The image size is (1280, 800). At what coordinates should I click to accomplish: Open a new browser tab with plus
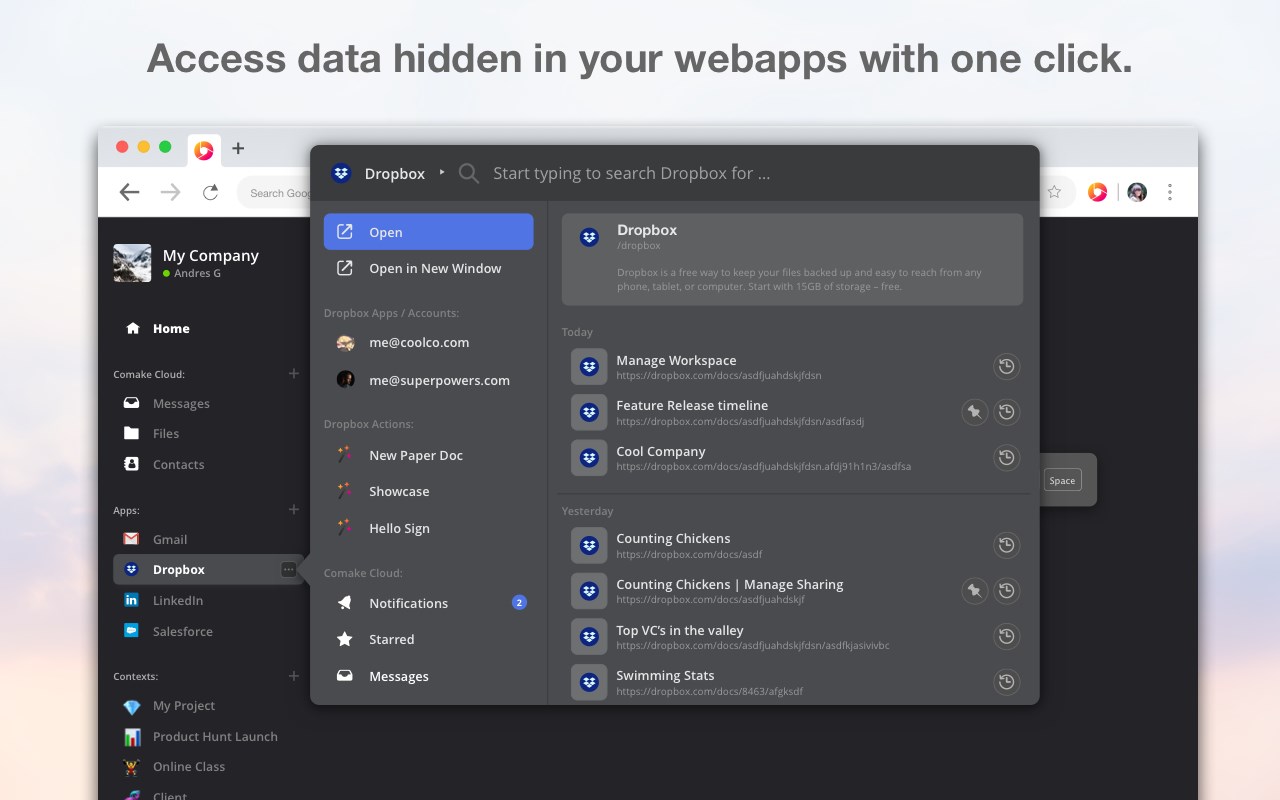(238, 149)
